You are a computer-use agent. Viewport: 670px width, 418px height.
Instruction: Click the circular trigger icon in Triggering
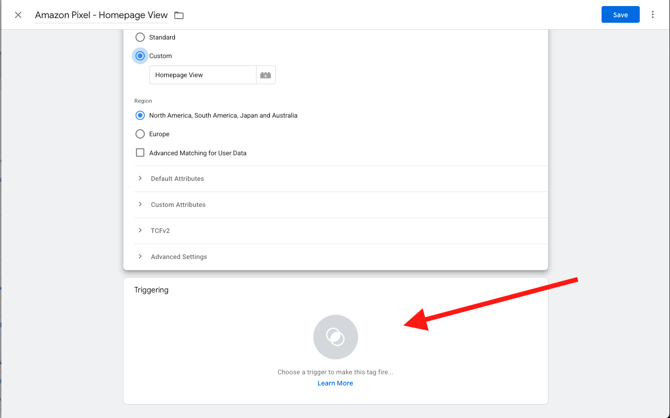pyautogui.click(x=335, y=337)
